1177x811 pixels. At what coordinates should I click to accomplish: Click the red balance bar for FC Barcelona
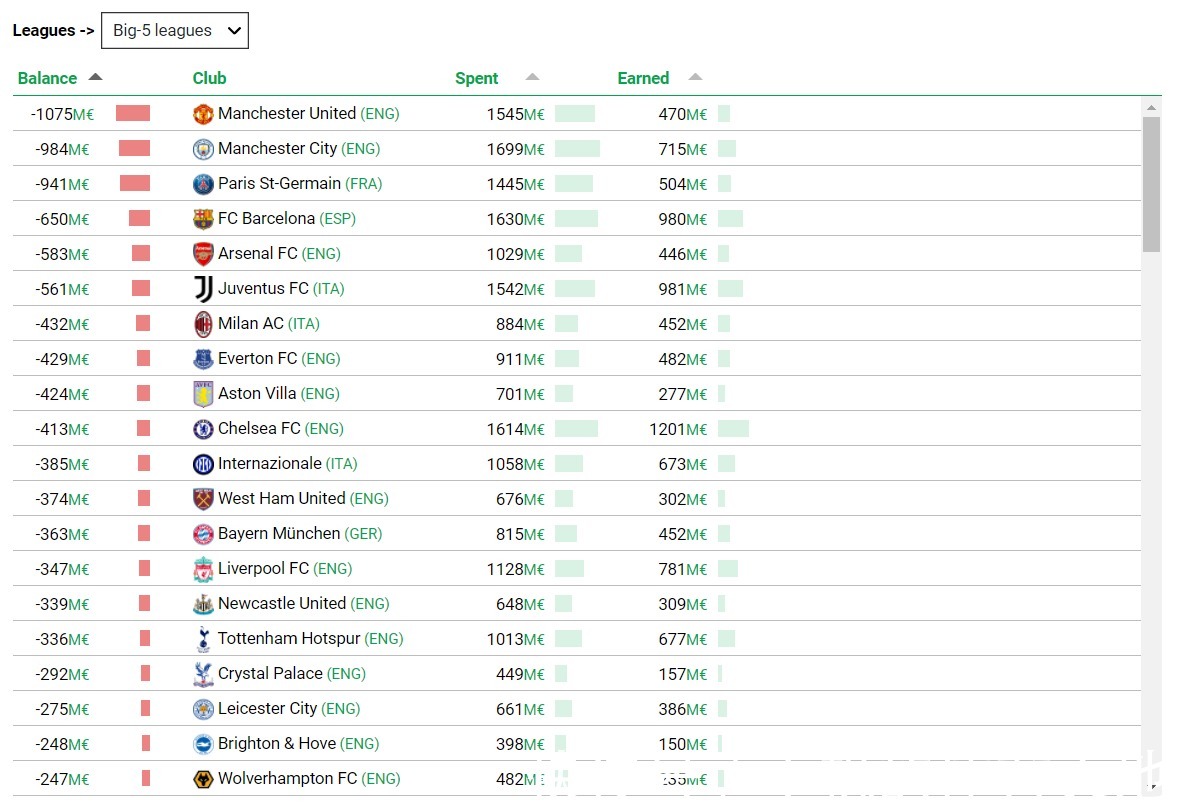(x=140, y=219)
